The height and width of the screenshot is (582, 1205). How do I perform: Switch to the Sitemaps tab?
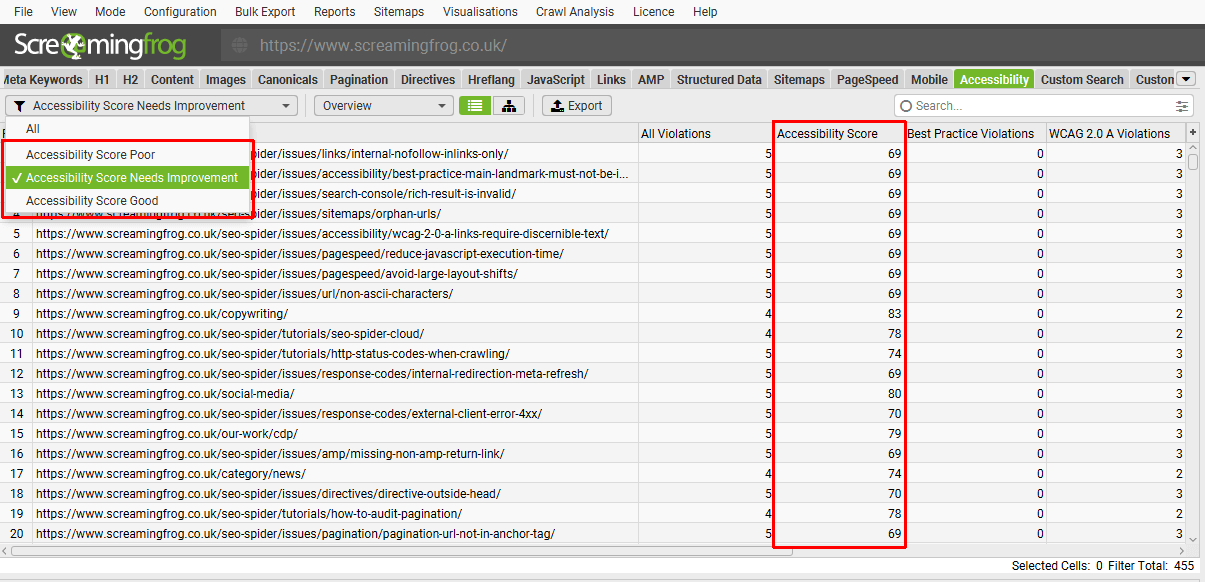tap(799, 80)
